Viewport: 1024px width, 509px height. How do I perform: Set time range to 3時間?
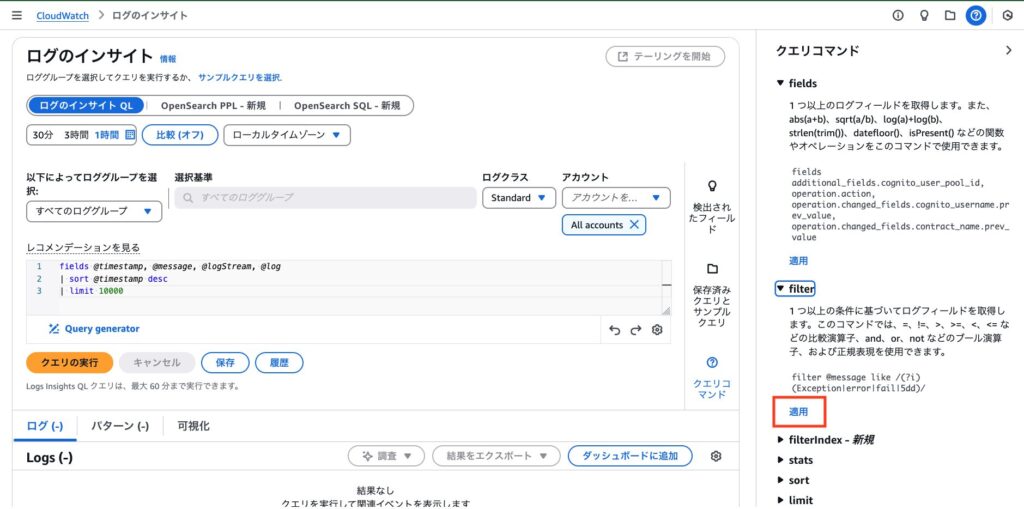click(x=76, y=135)
